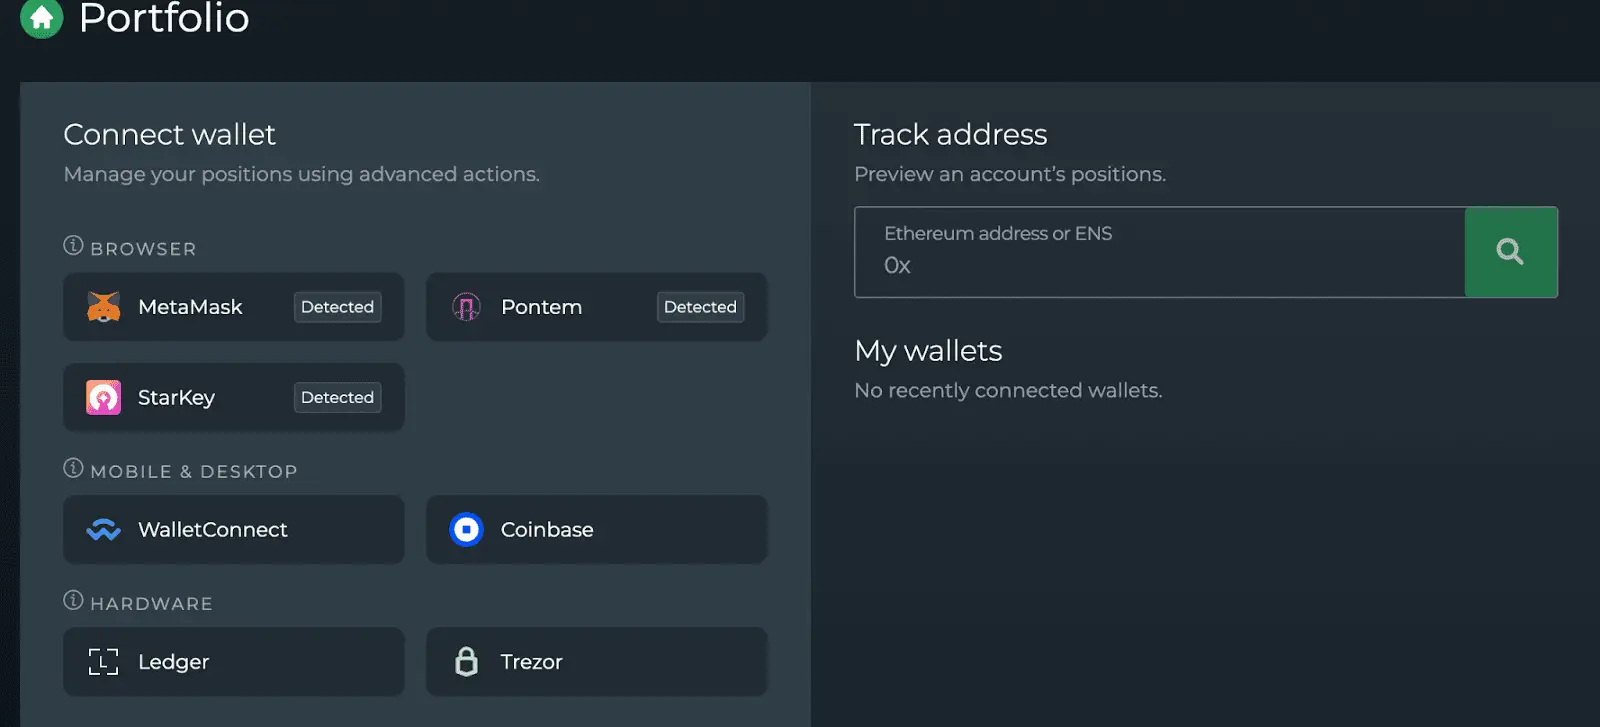Open the Portfolio page heading
The image size is (1600, 727).
coord(163,18)
